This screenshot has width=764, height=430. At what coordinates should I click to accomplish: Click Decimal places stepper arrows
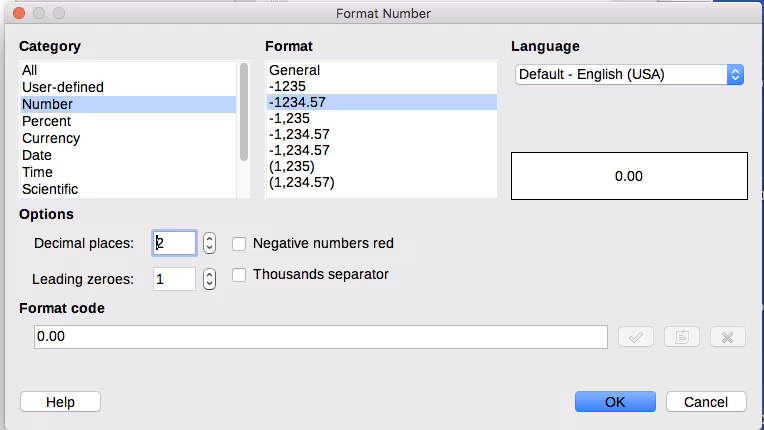coord(210,243)
